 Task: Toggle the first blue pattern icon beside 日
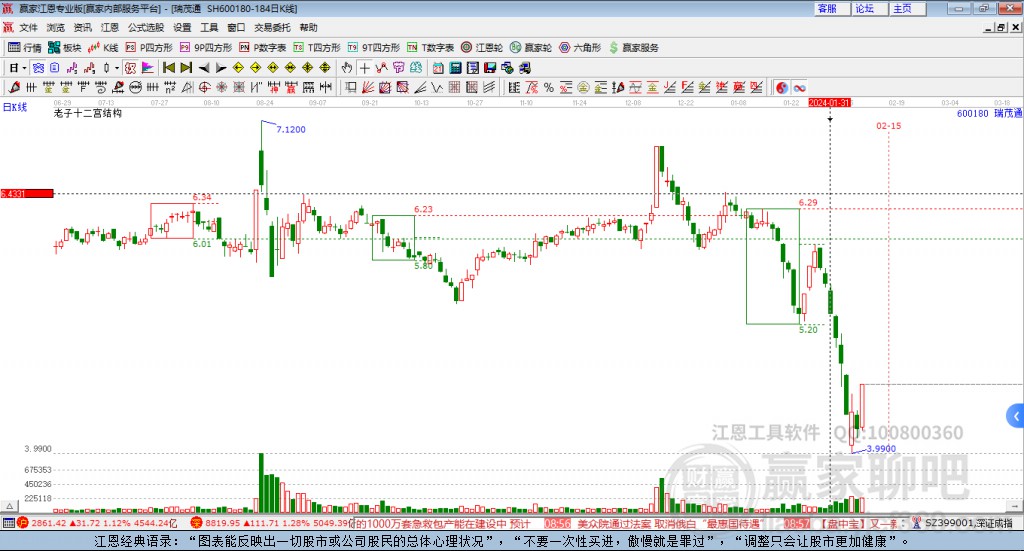coord(39,68)
